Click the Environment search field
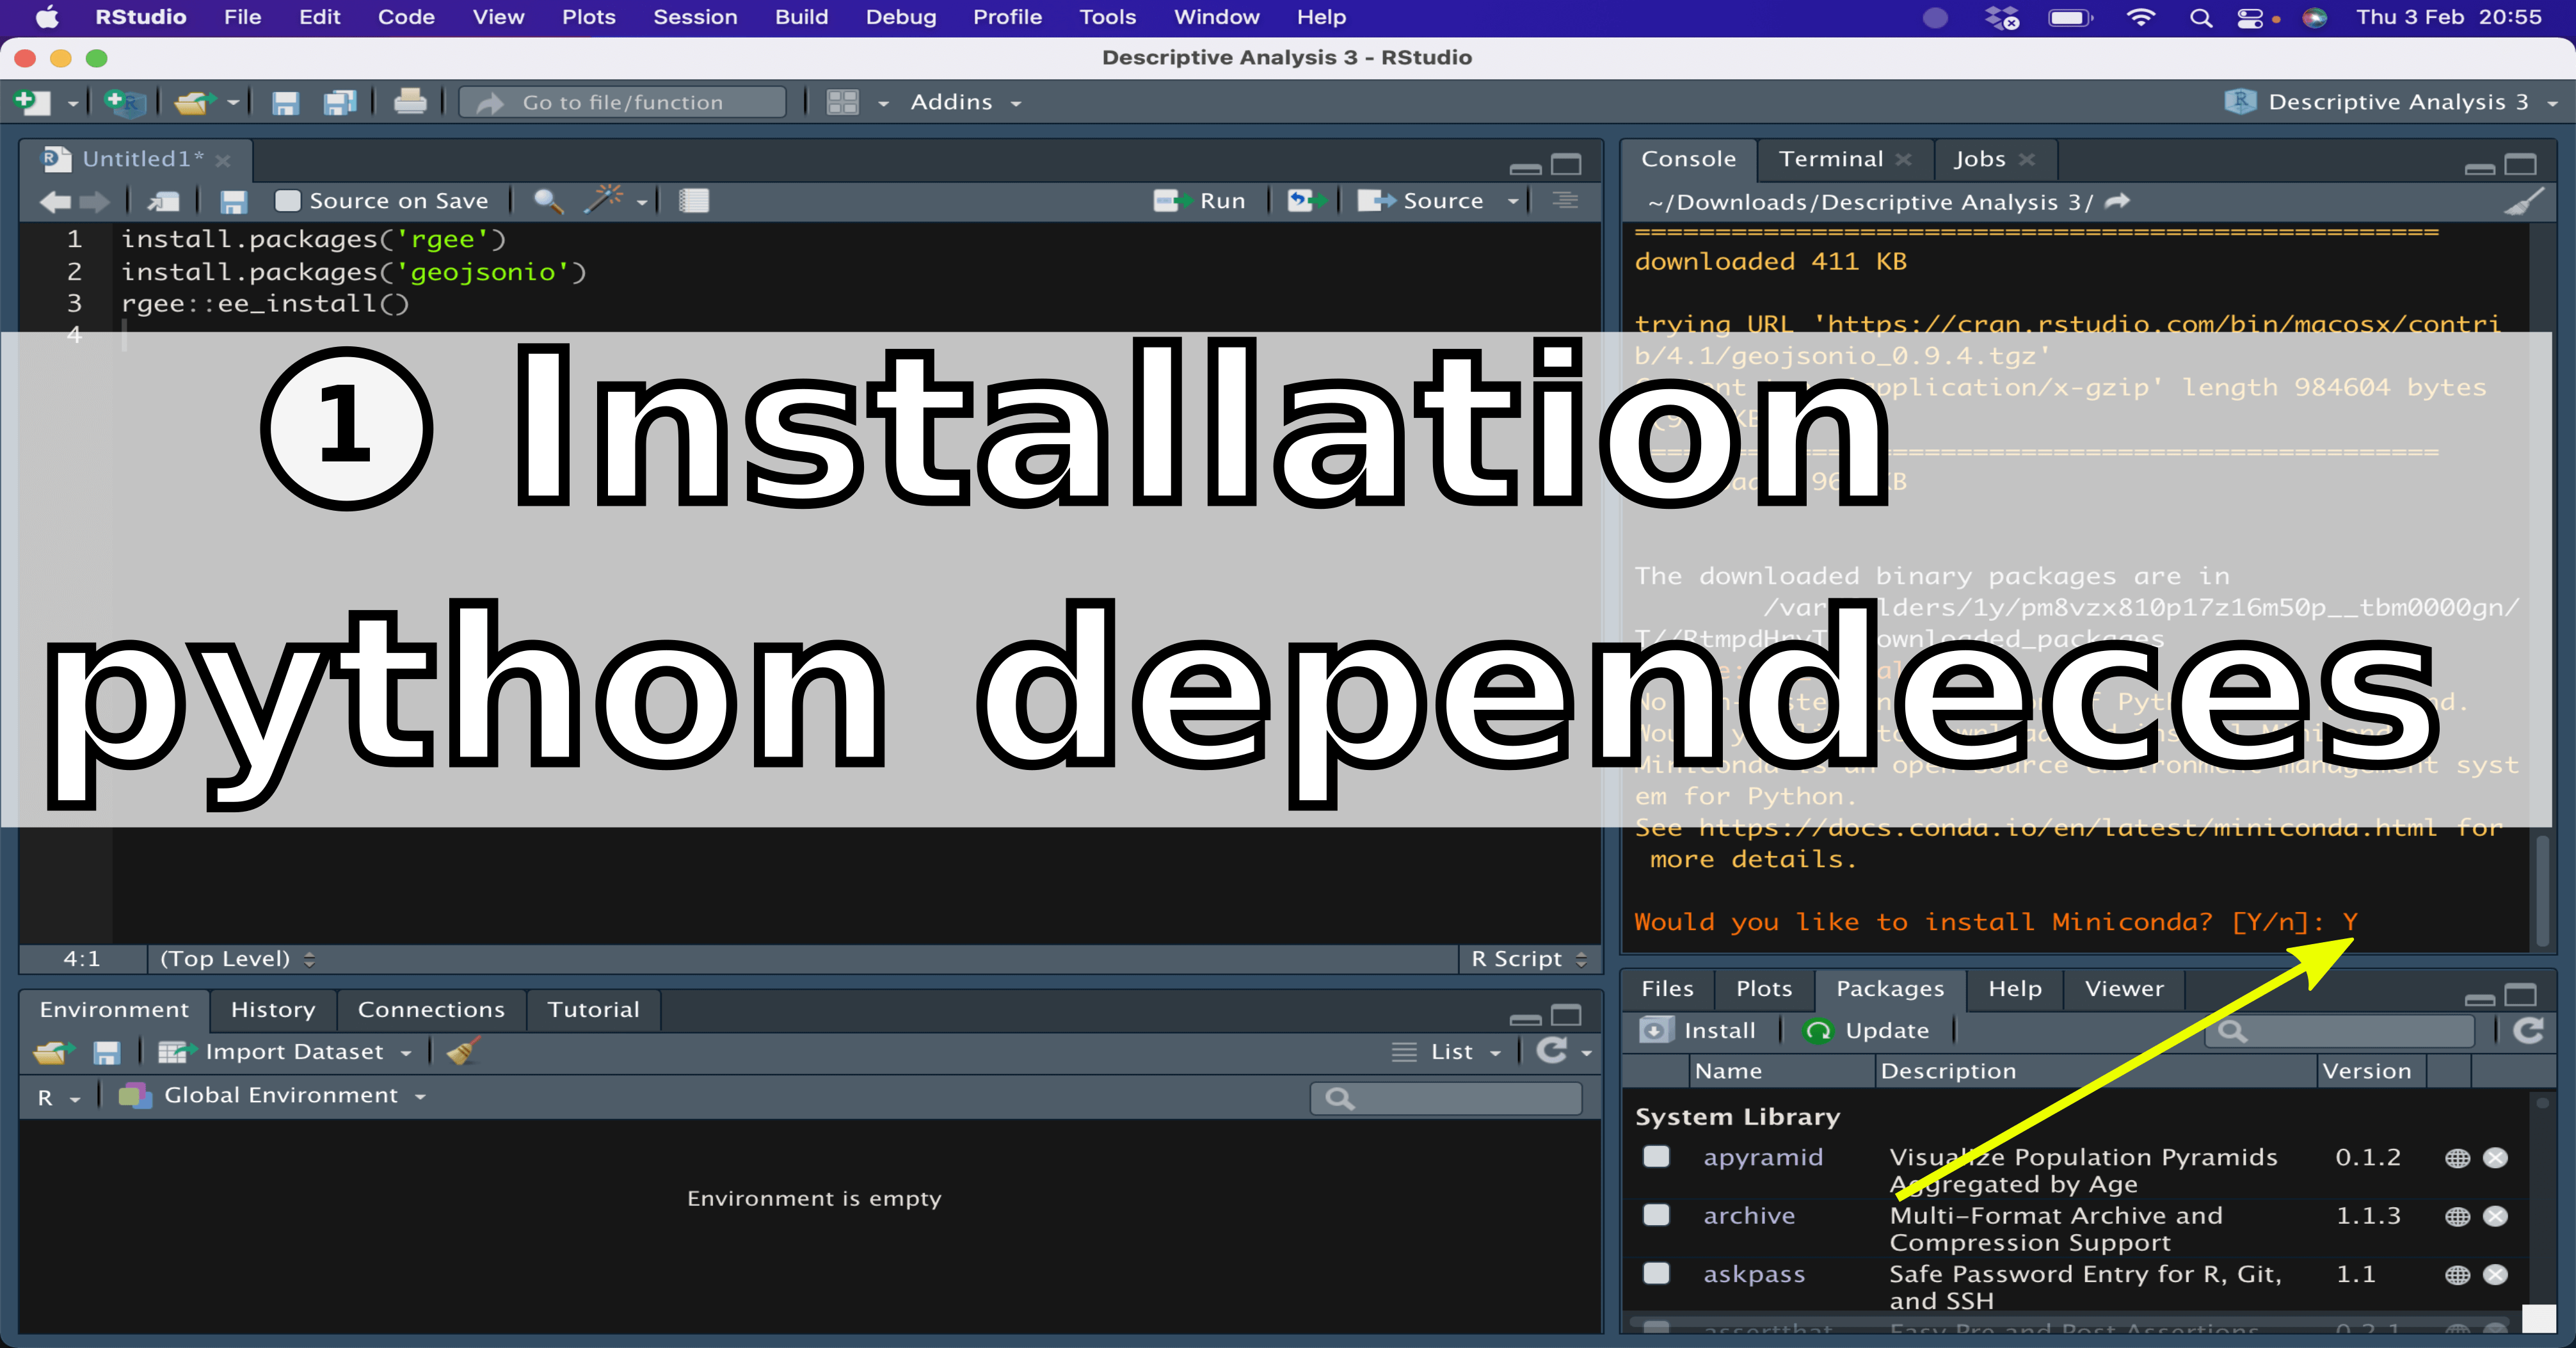This screenshot has width=2576, height=1348. point(1446,1099)
